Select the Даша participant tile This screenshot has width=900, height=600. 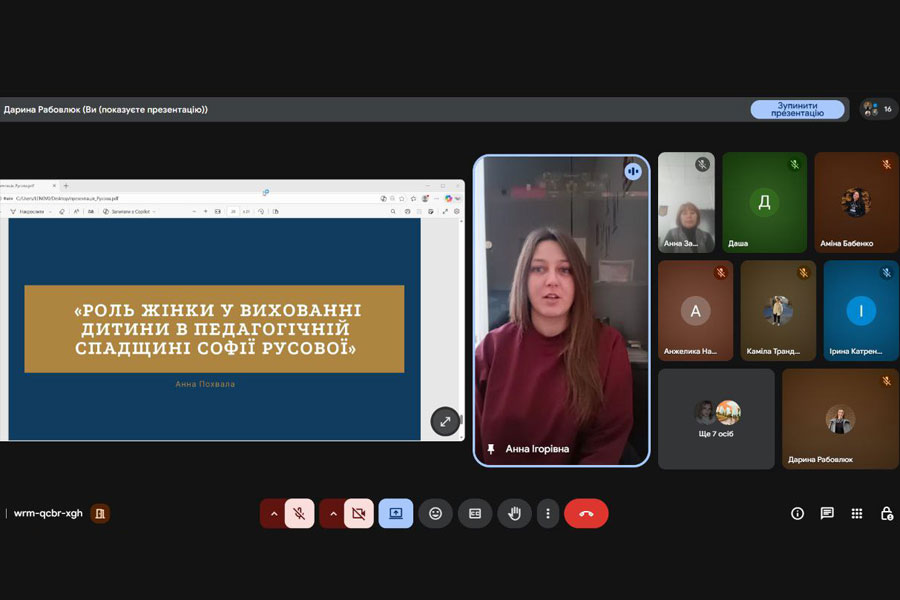[765, 202]
